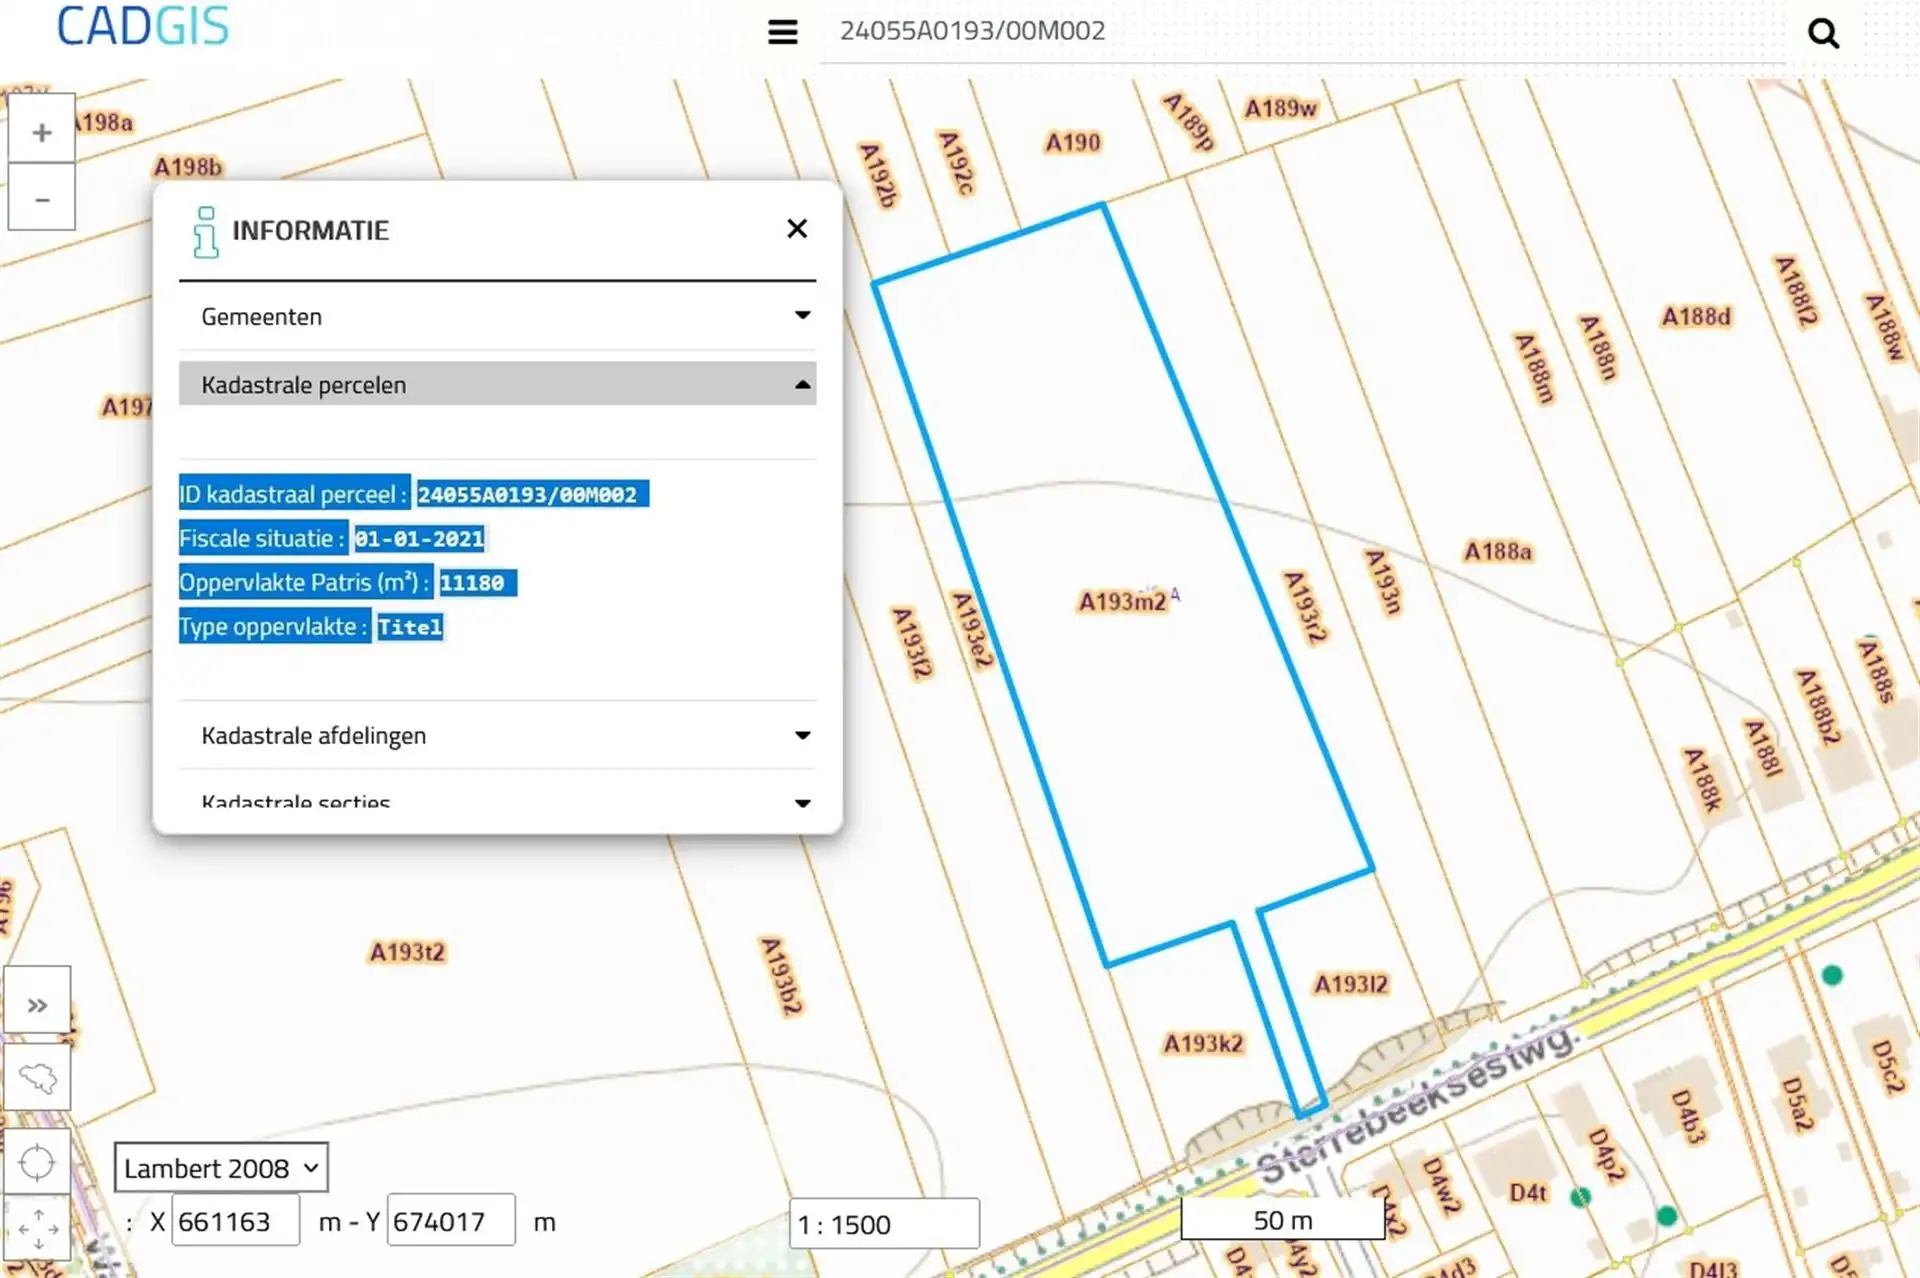Select the highlighted ID kadastraal perceel value
This screenshot has height=1278, width=1920.
pos(531,493)
